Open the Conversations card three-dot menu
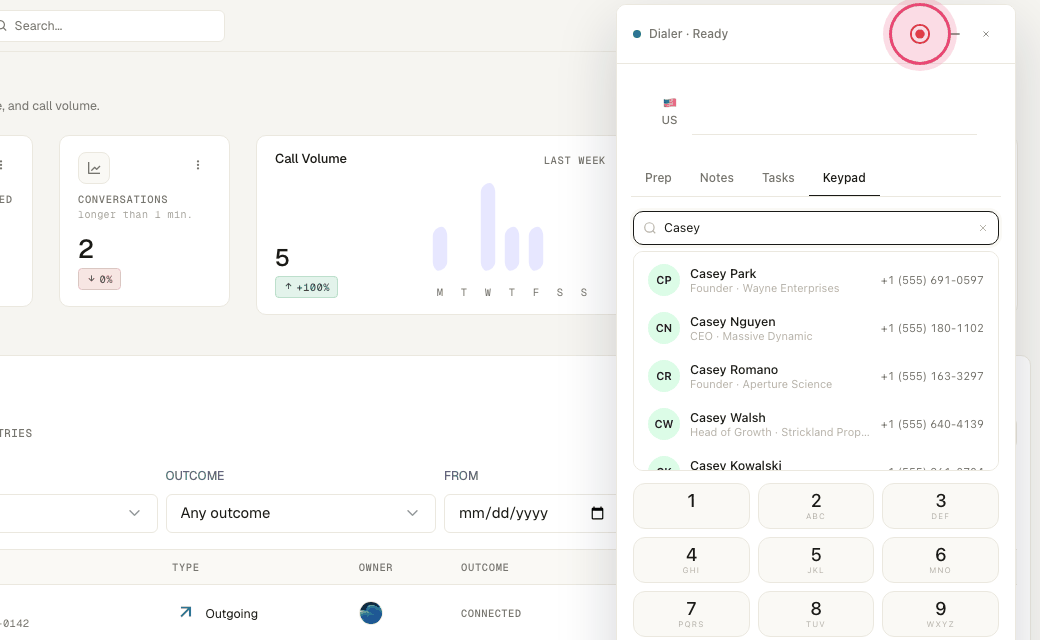Screen dimensions: 1040x640 (x=198, y=165)
